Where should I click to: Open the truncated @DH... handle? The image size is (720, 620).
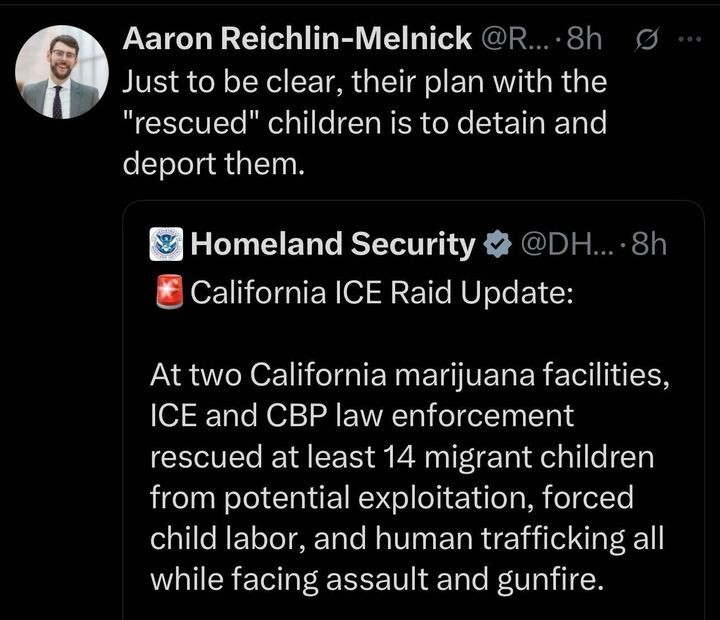click(566, 243)
